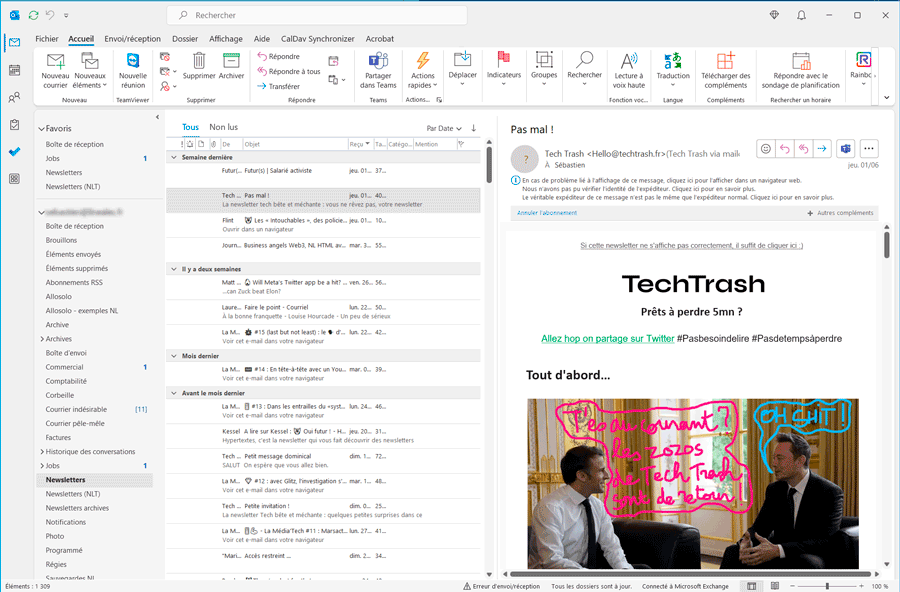Click send/receive sync icon in title bar
Viewport: 900px width, 592px height.
coord(34,16)
